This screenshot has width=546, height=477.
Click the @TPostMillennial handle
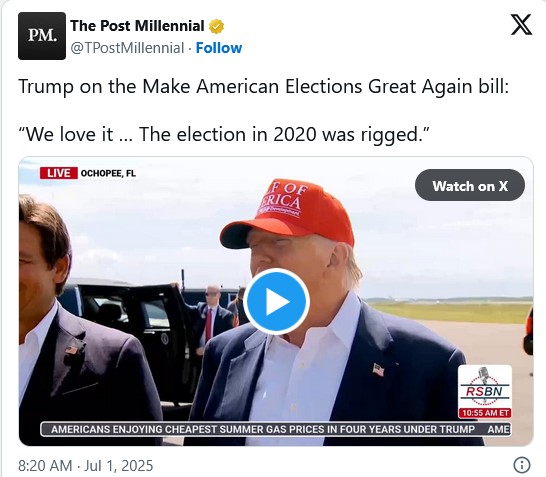click(x=127, y=48)
